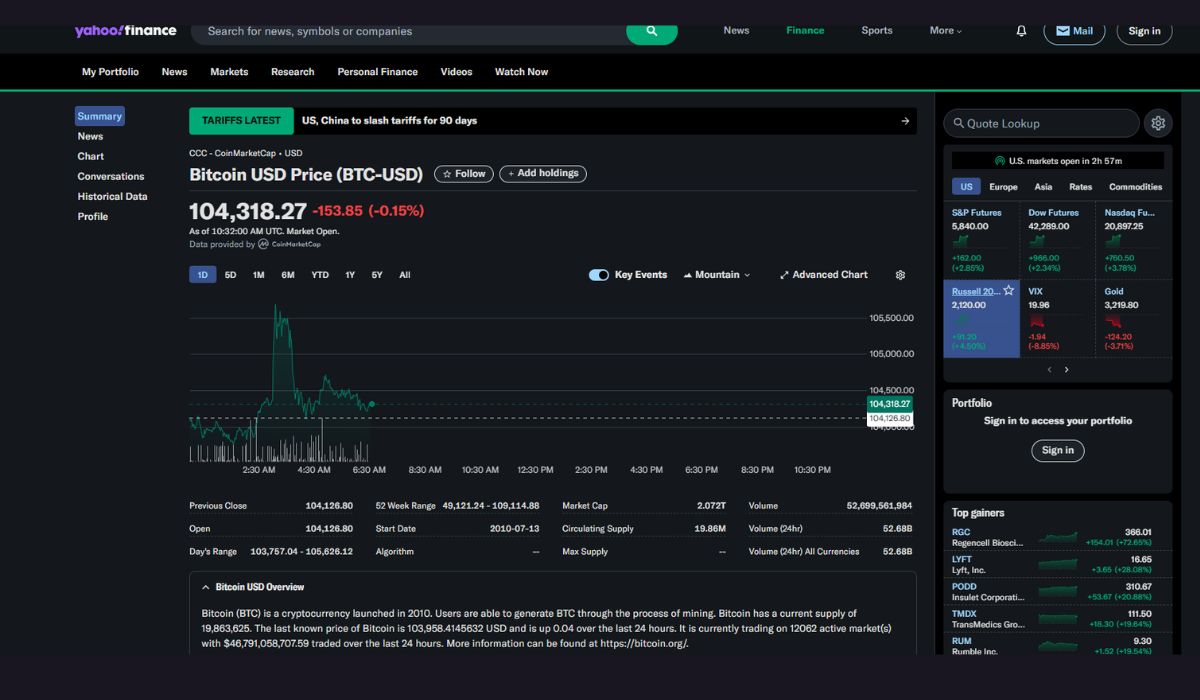Open the Mountain chart type dropdown
The image size is (1200, 700).
coord(717,275)
